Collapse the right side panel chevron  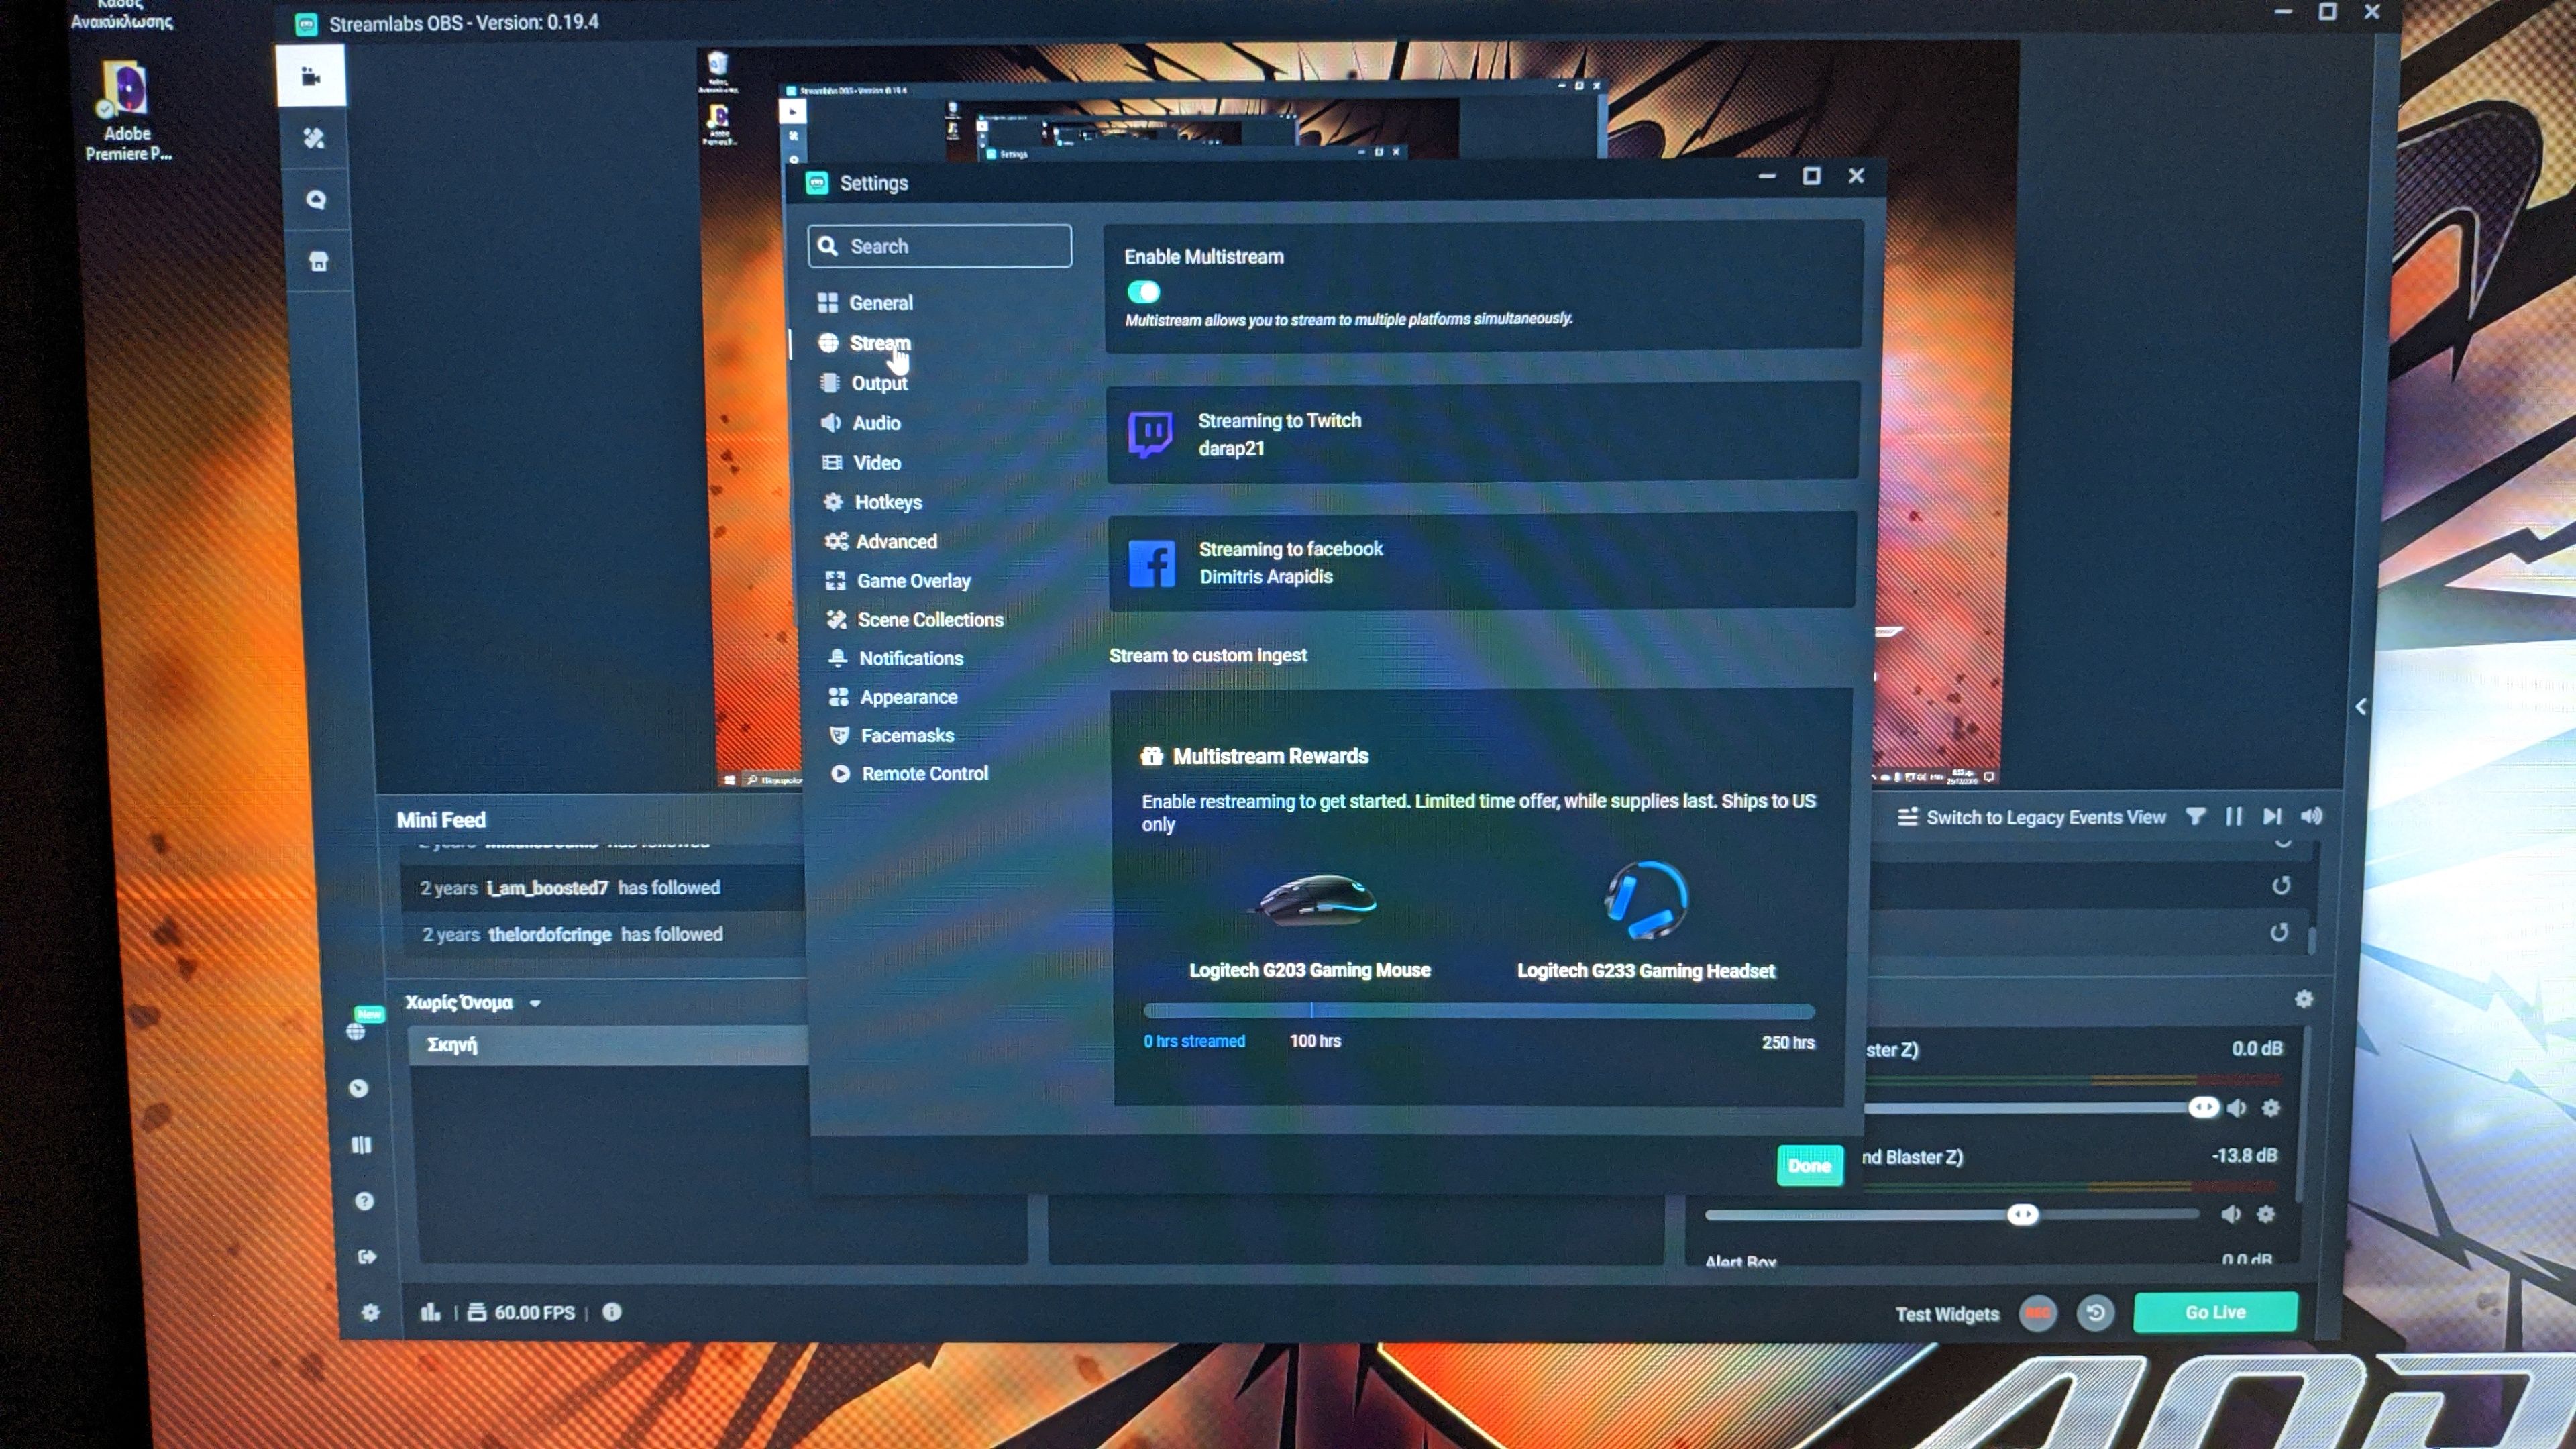(x=2361, y=707)
